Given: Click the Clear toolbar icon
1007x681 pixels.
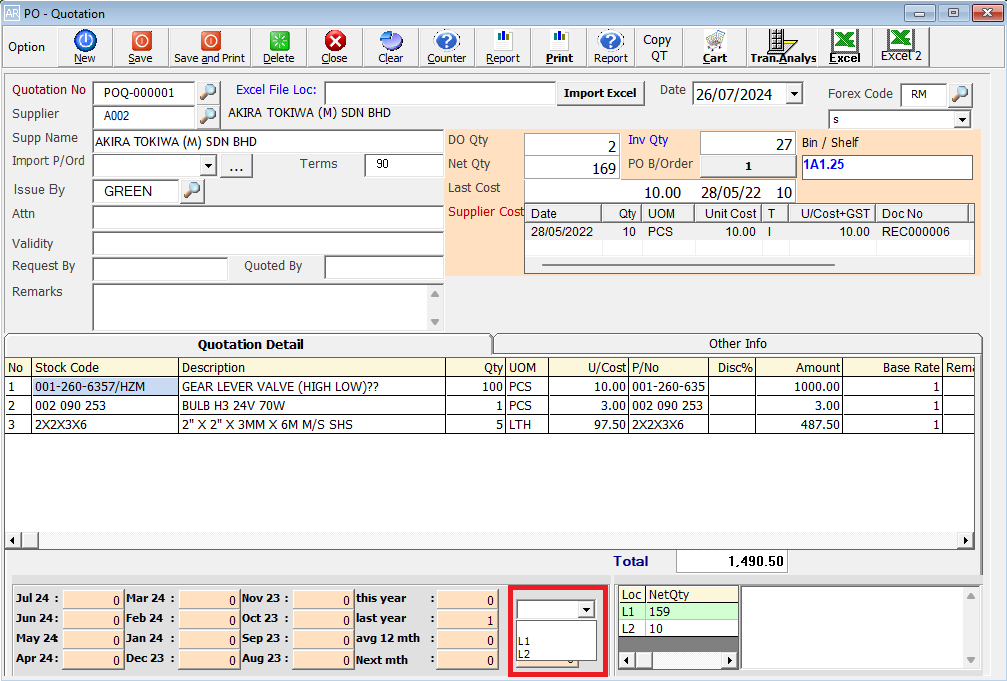Looking at the screenshot, I should click(x=390, y=47).
